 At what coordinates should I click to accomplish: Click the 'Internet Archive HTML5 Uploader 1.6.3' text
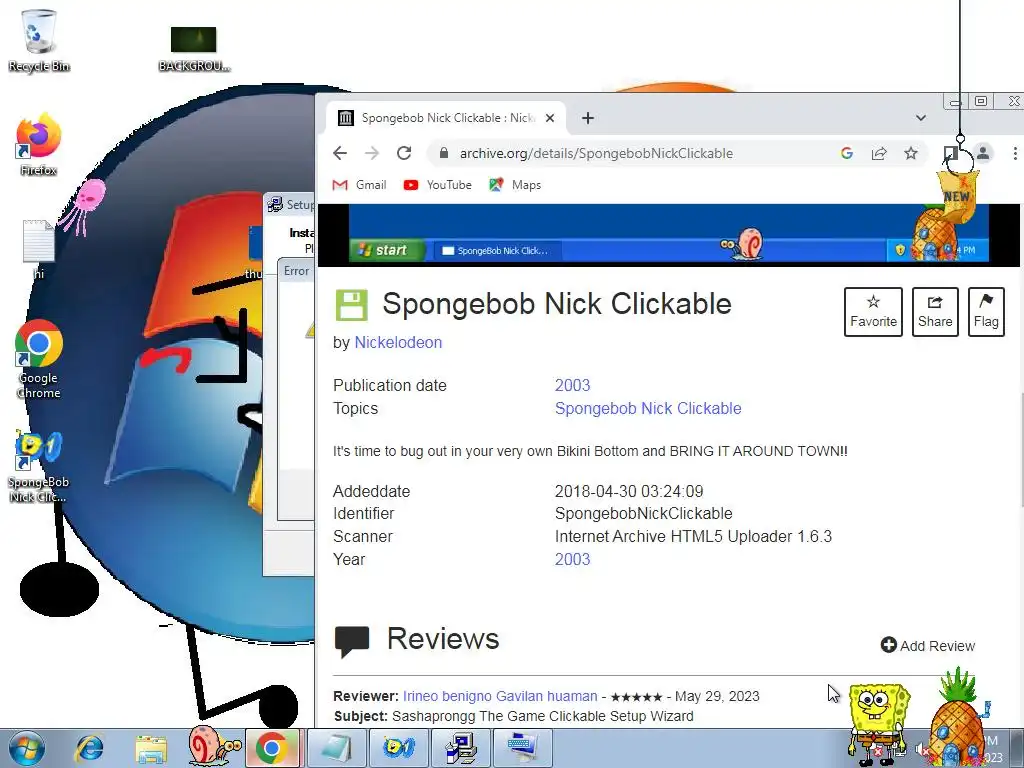[x=693, y=536]
